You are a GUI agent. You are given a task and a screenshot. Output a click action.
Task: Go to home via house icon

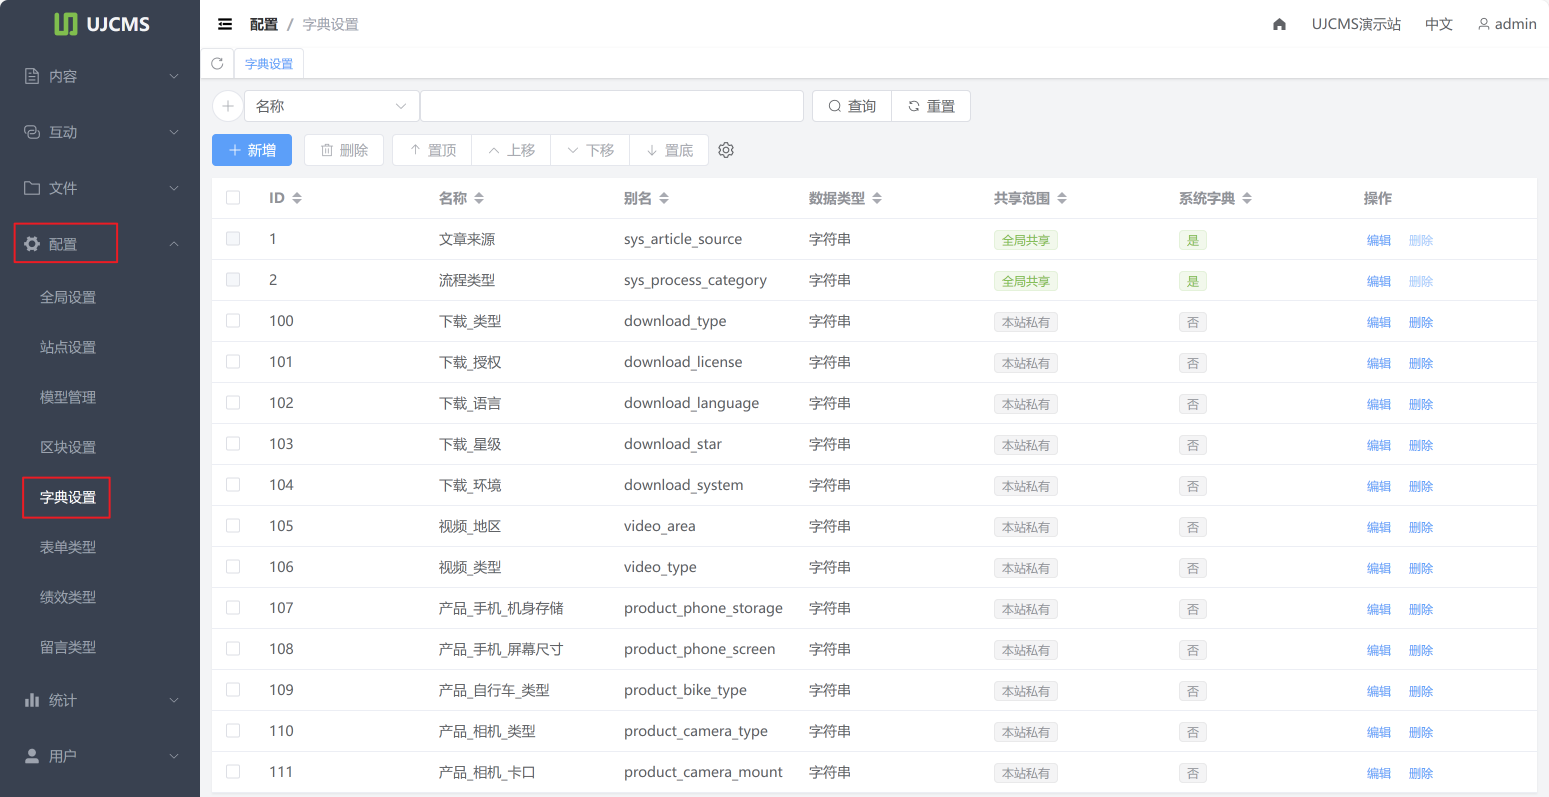pyautogui.click(x=1279, y=24)
